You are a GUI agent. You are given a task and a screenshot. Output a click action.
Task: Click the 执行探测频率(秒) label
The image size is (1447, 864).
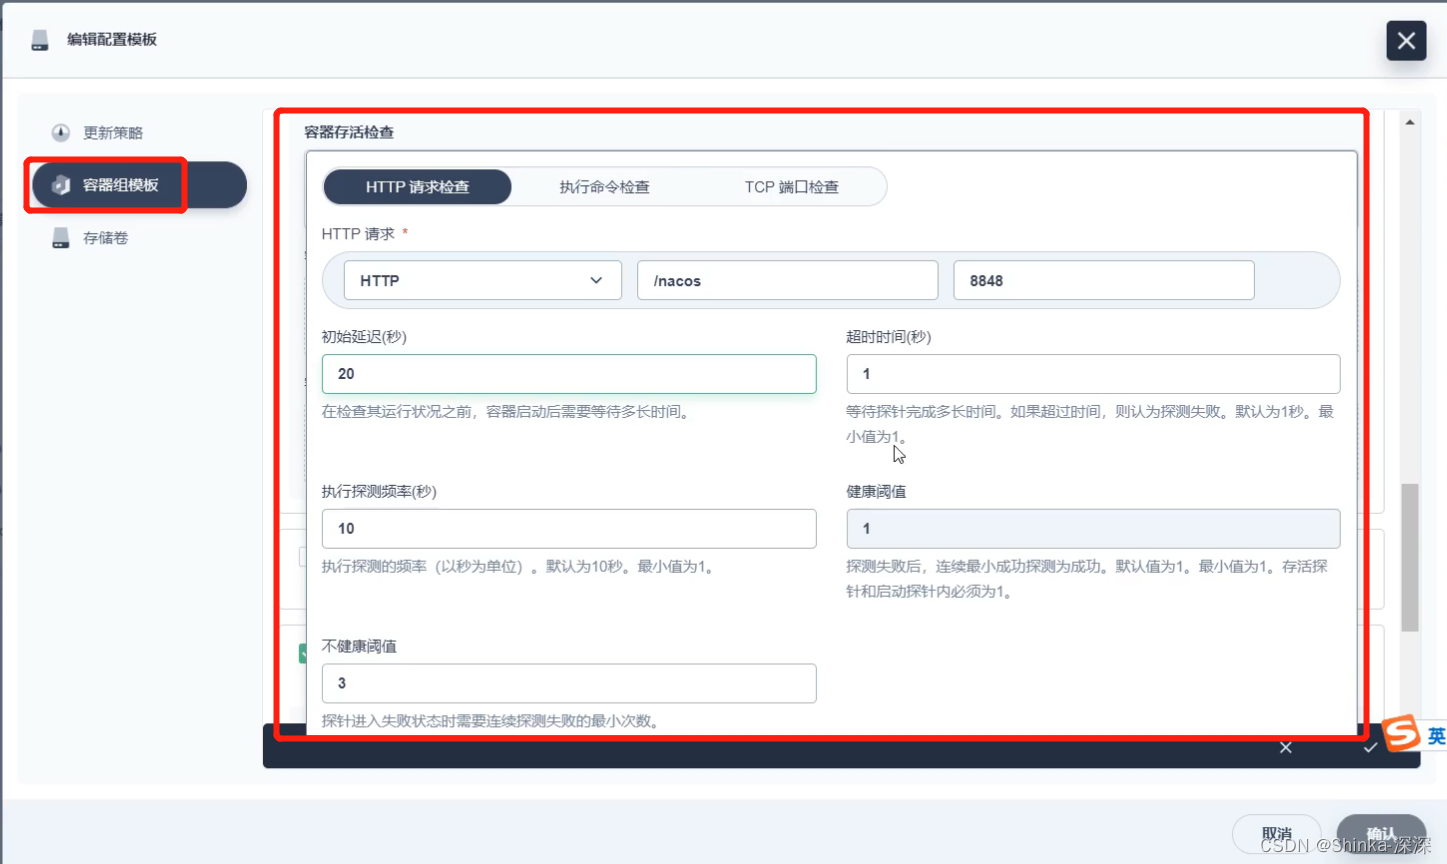[x=379, y=492]
